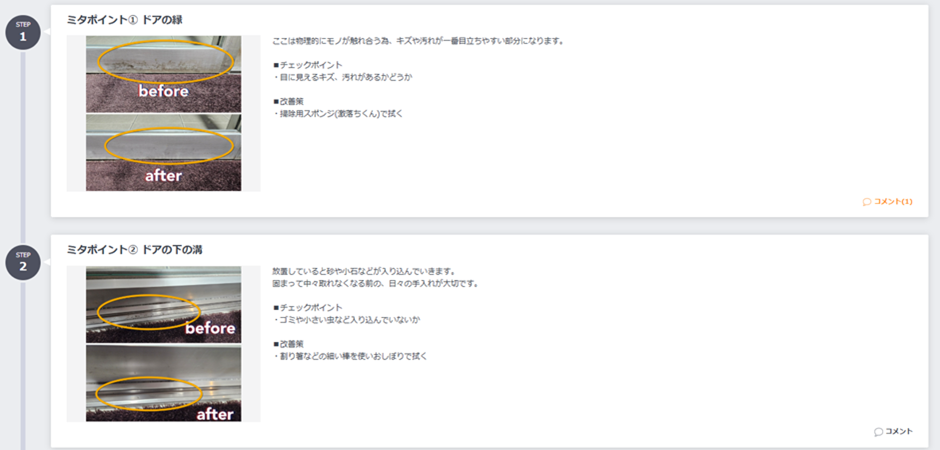The image size is (940, 450).
Task: Open the コメント(1) link in step 1
Action: tap(887, 202)
